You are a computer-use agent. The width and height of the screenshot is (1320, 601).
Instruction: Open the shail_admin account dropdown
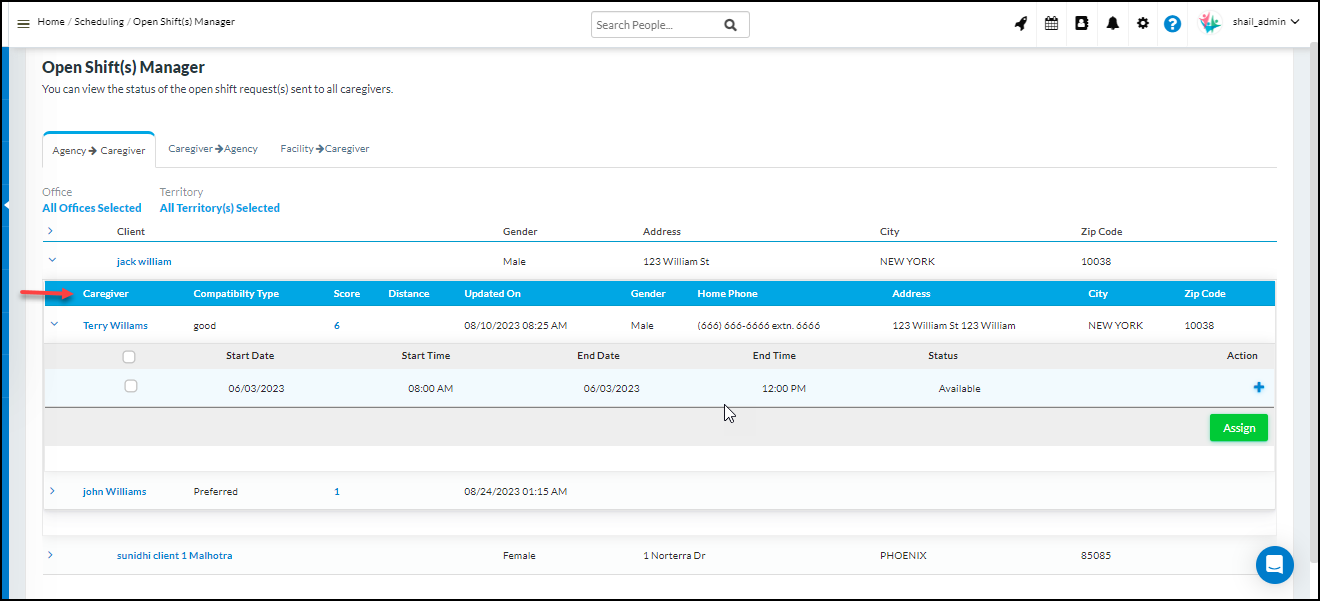(1263, 21)
